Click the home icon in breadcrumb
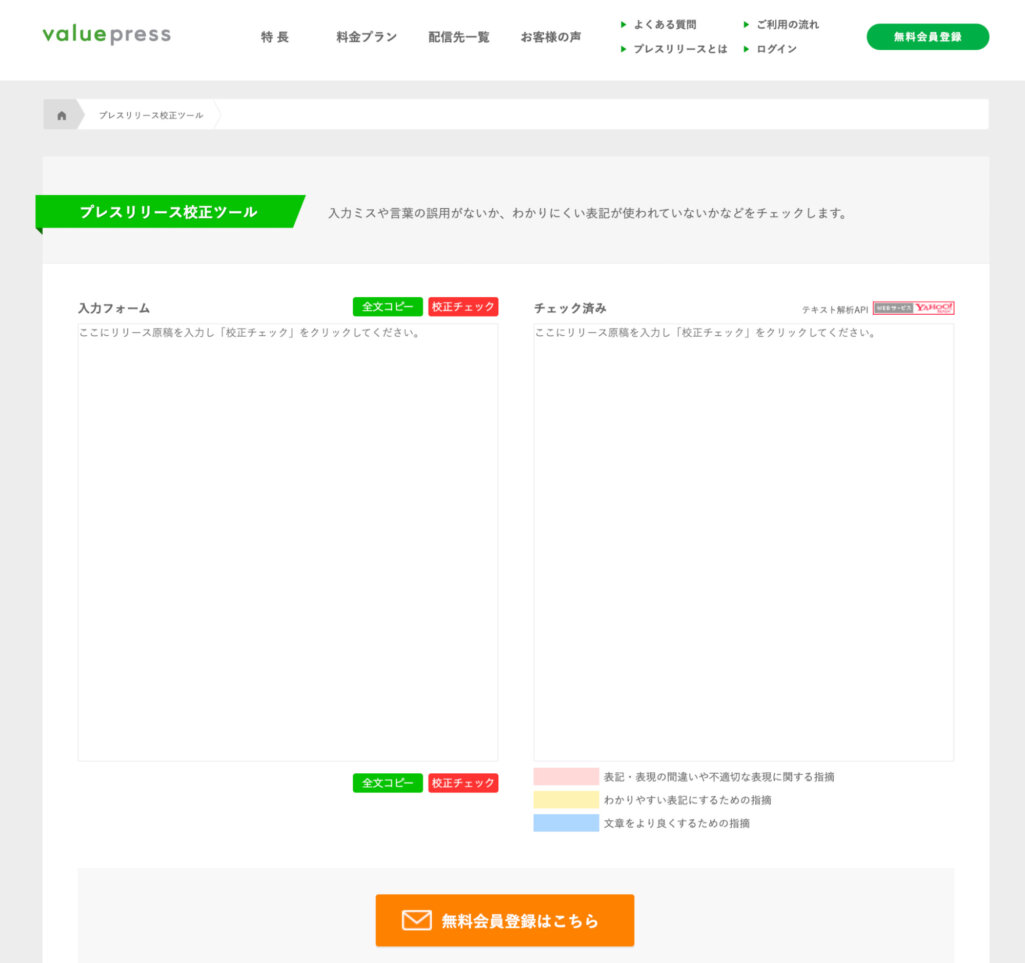 click(61, 115)
